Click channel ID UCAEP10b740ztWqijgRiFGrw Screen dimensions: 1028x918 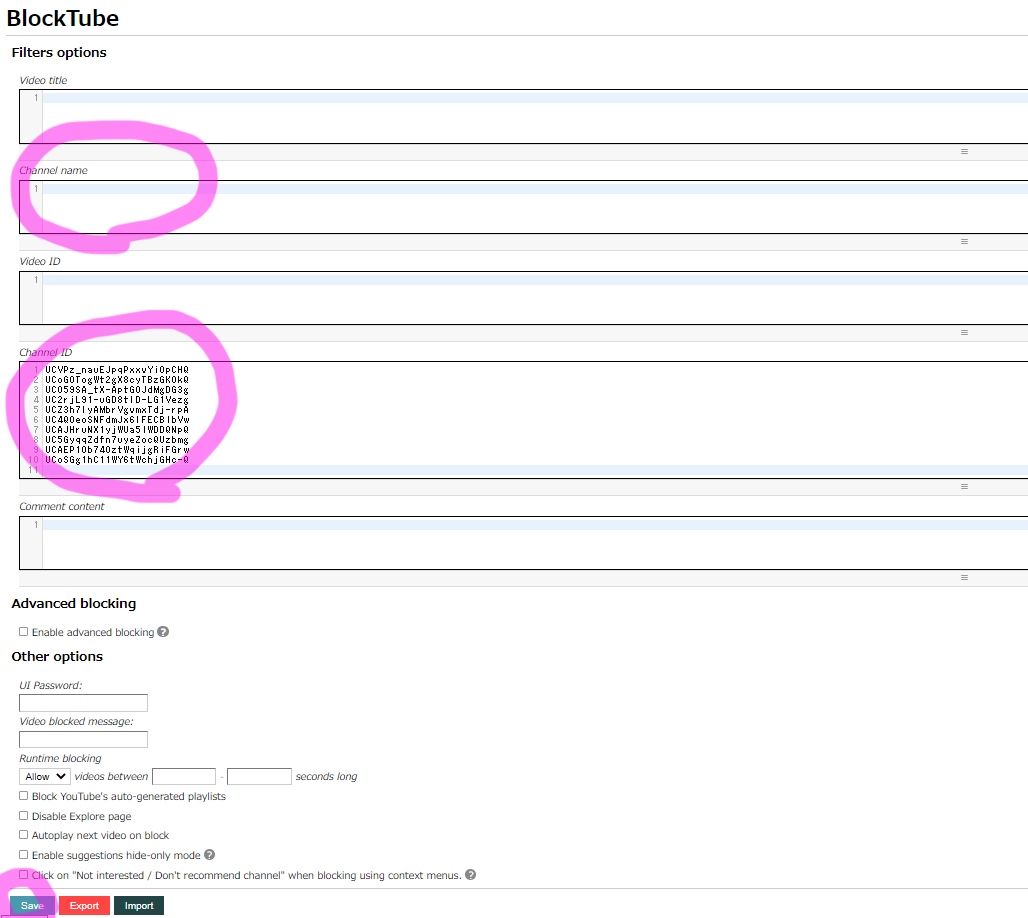pos(117,450)
